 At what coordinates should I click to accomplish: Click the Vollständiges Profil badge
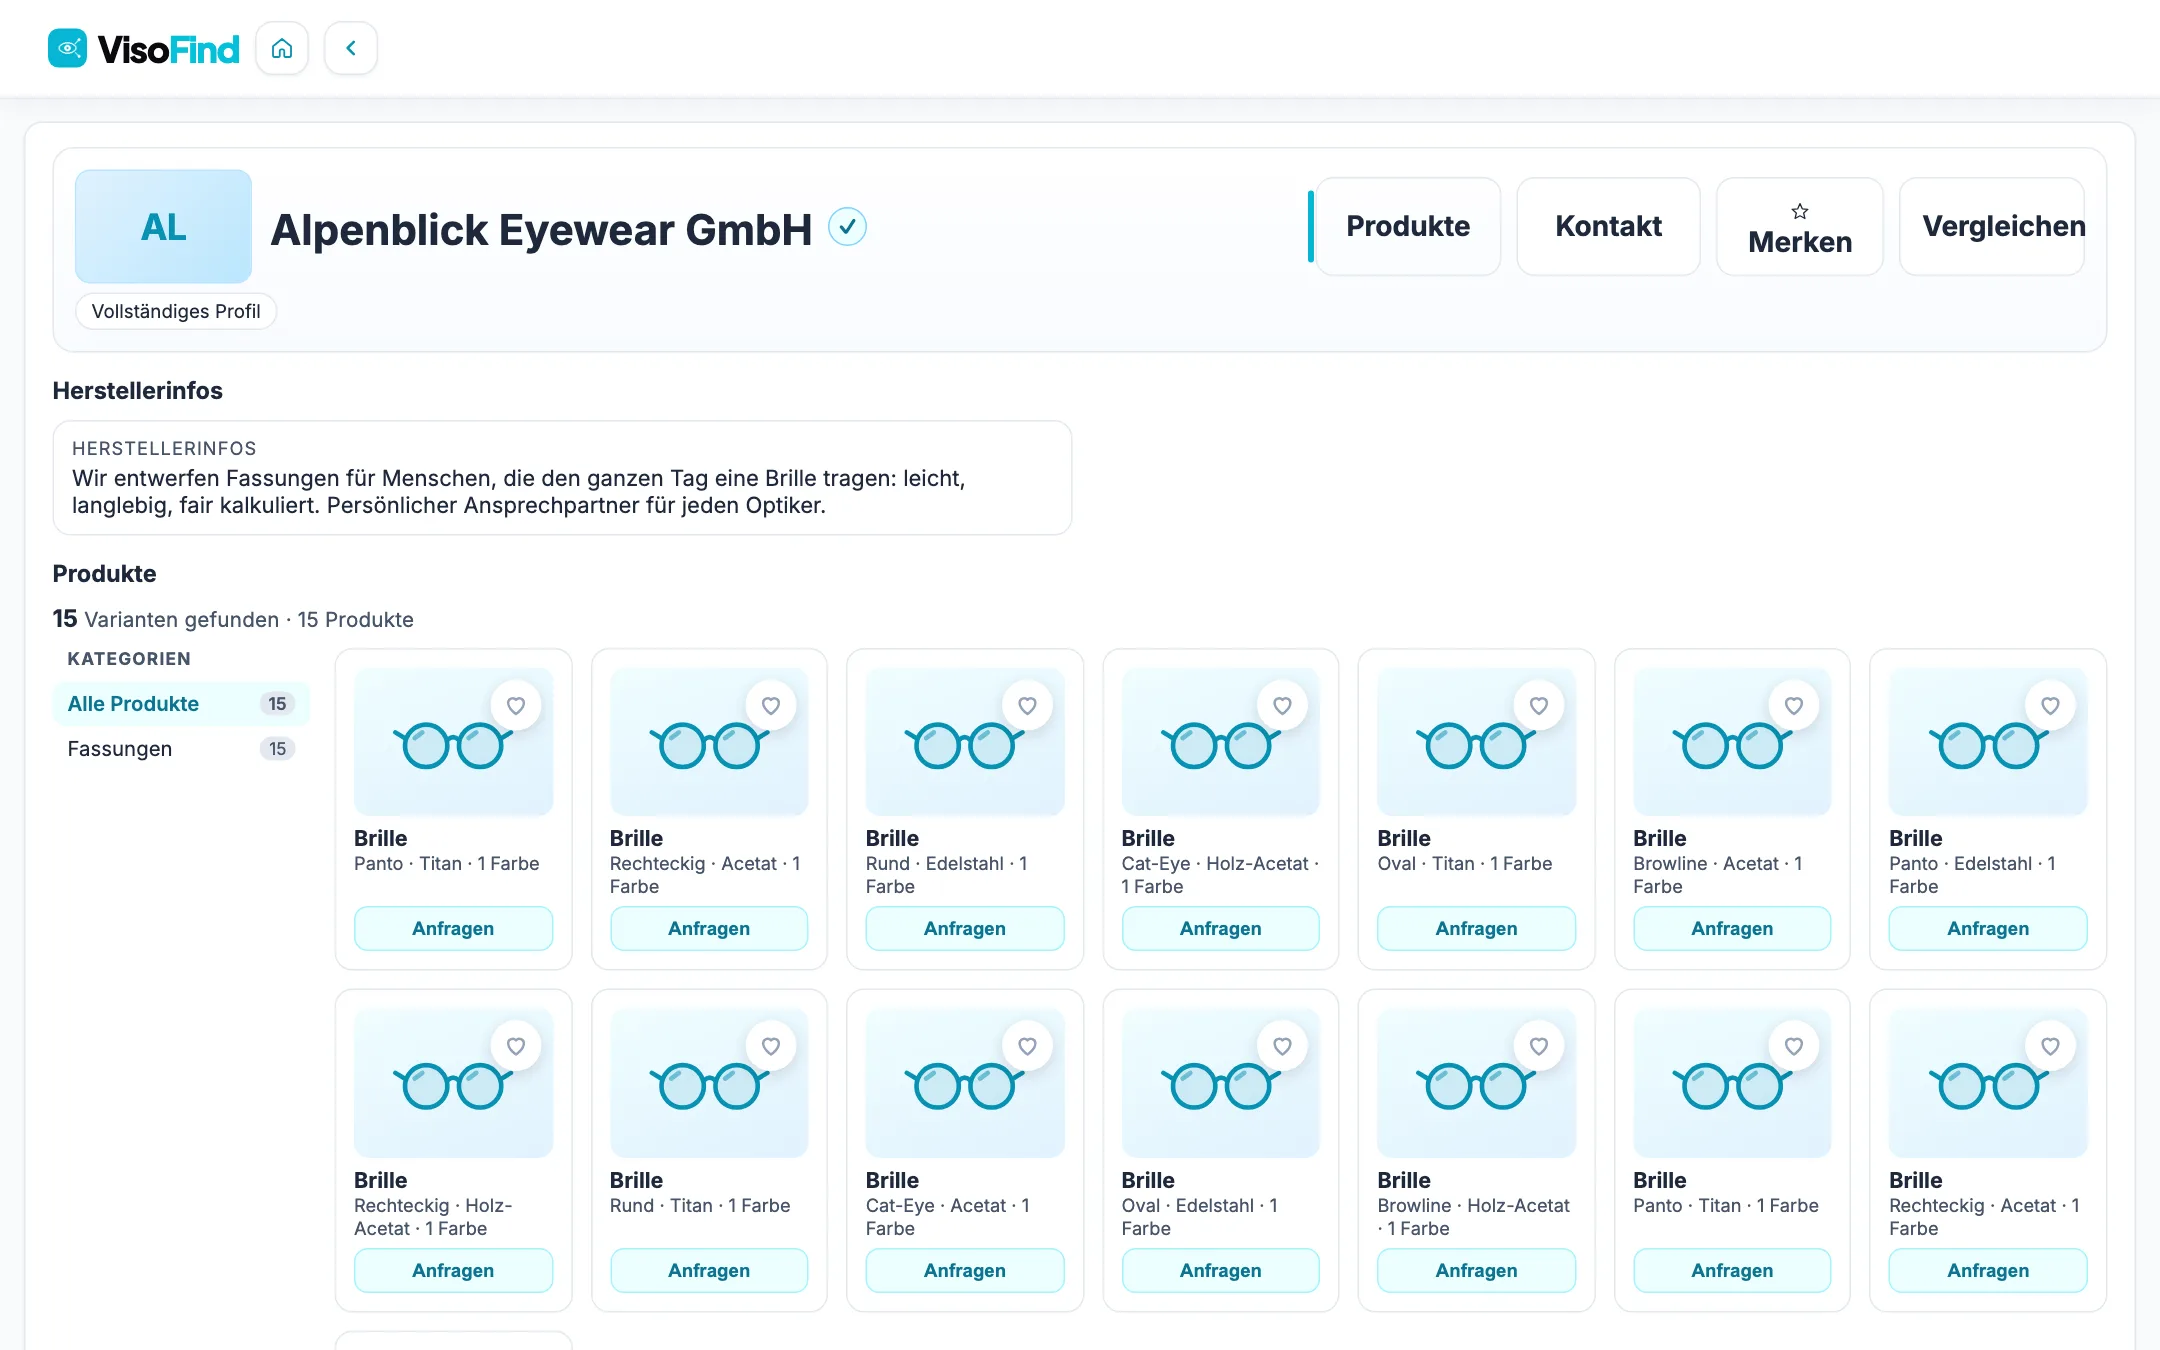(176, 311)
